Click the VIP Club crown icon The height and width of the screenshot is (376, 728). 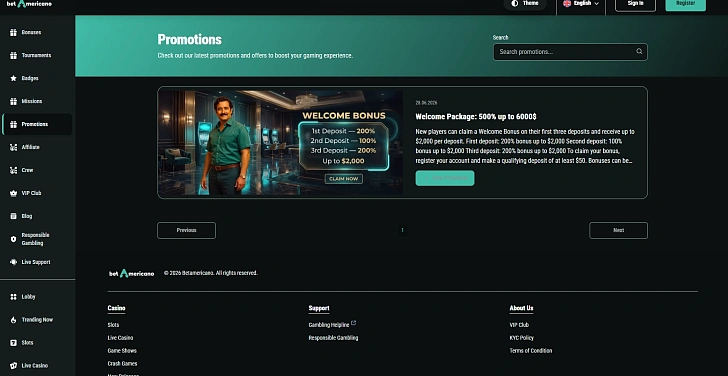tap(13, 193)
